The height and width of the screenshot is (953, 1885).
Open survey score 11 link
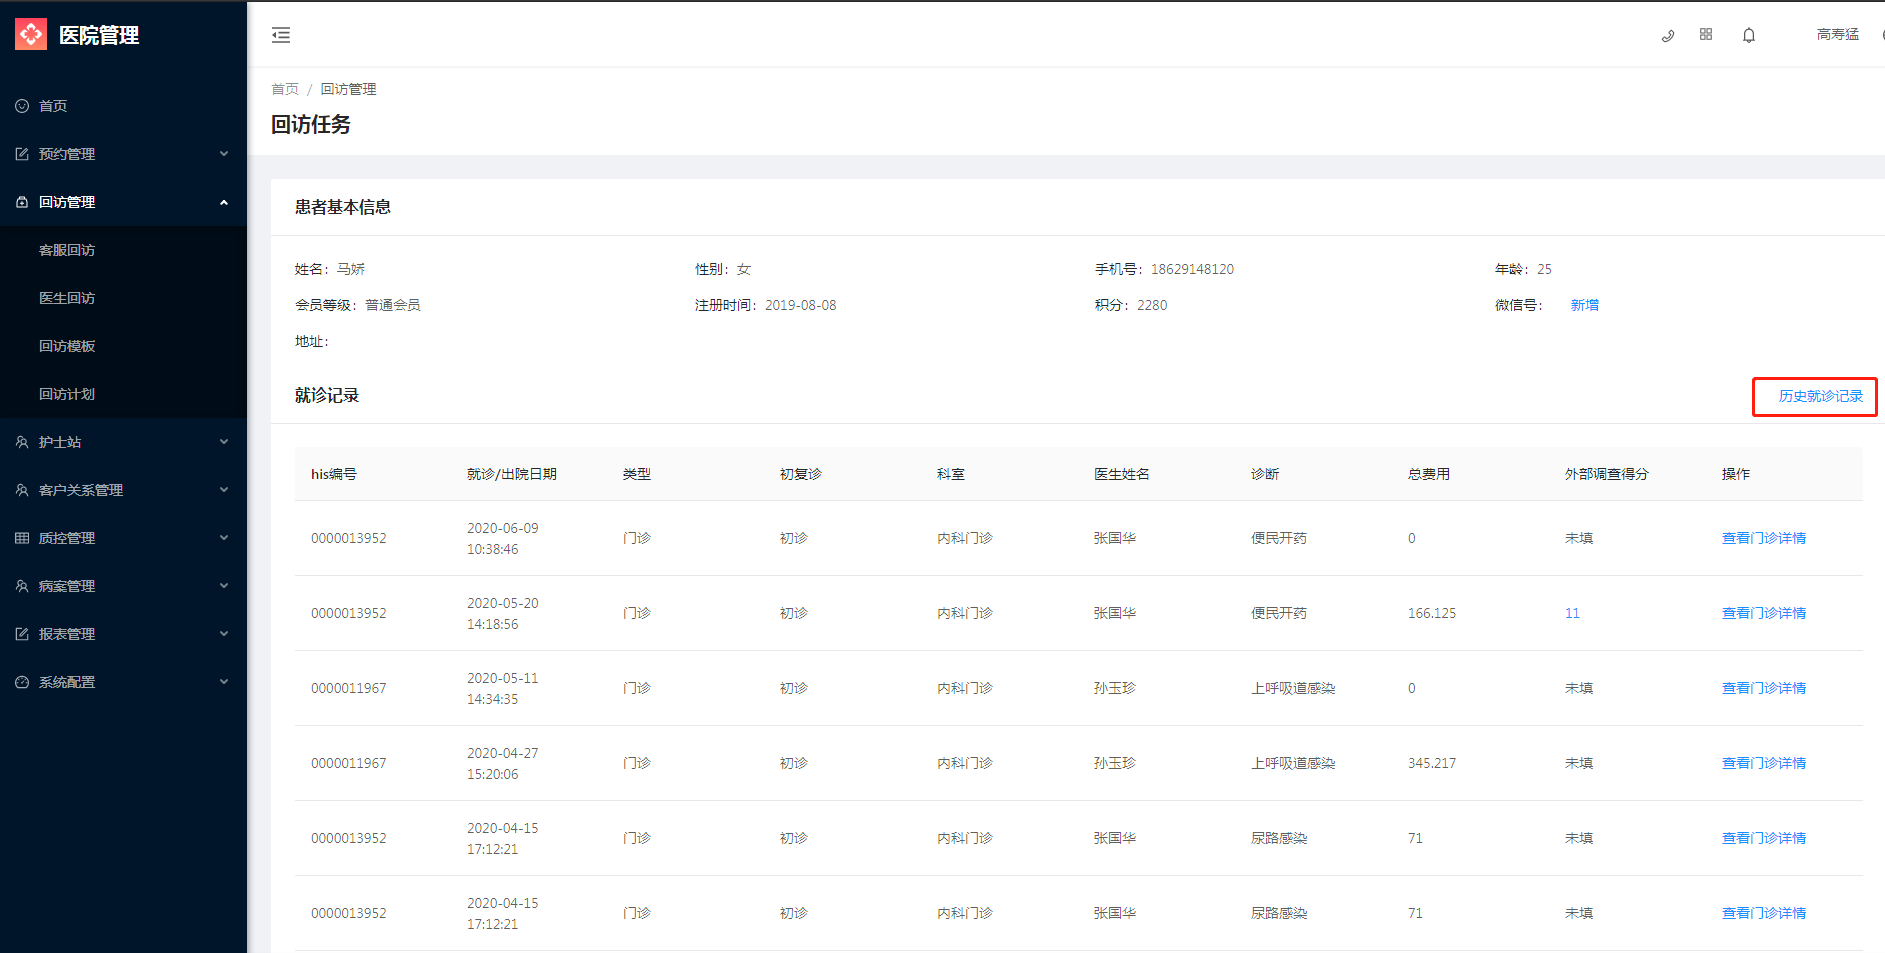[x=1572, y=613]
